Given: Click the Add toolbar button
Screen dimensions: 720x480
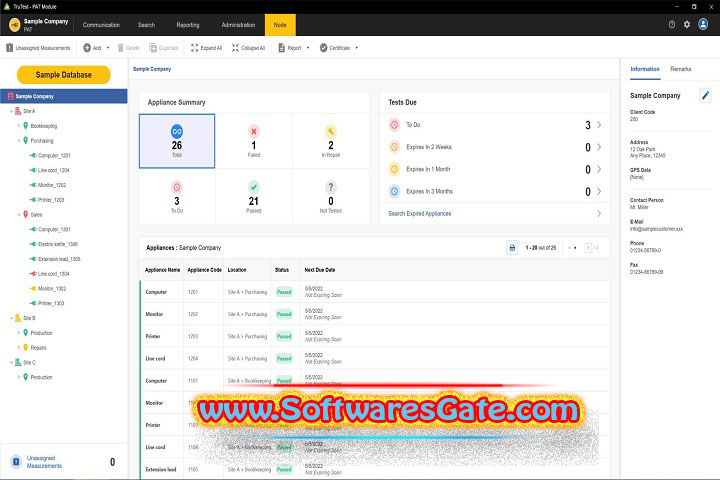Looking at the screenshot, I should tap(92, 48).
